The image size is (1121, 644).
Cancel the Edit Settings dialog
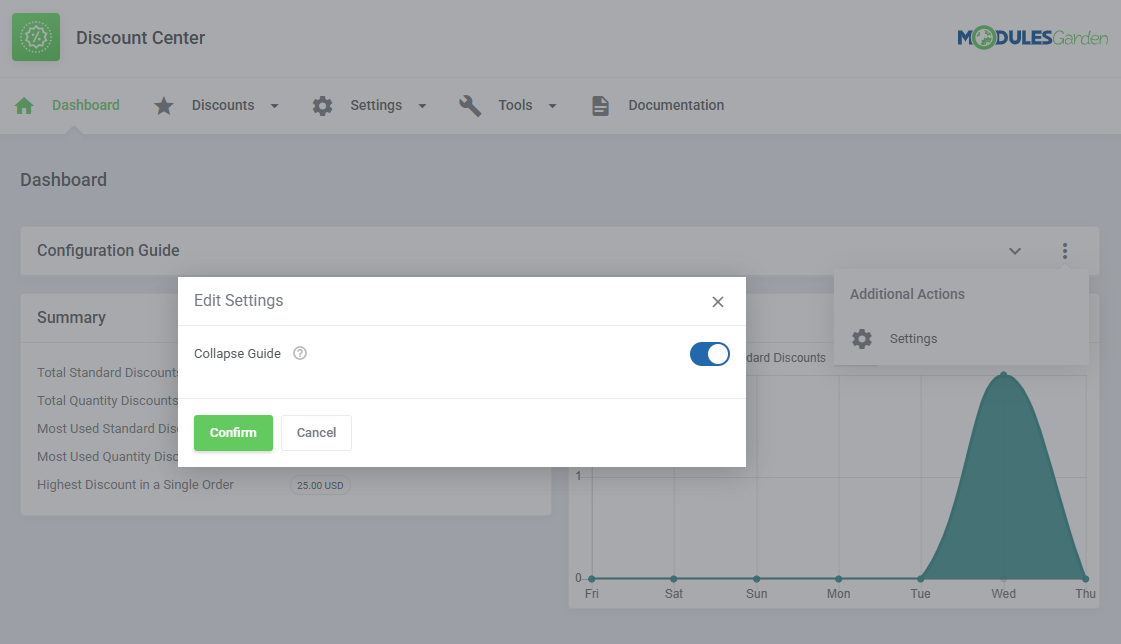click(316, 432)
